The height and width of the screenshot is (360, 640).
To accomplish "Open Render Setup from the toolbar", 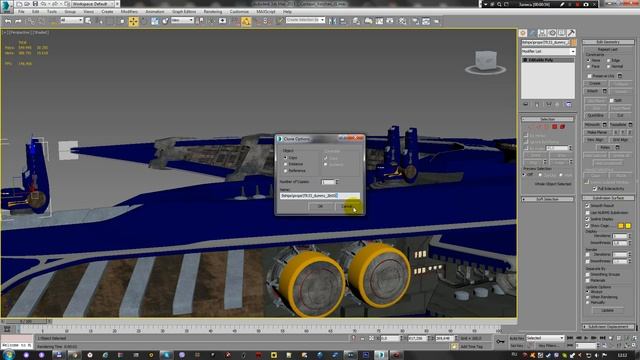I will tap(415, 21).
